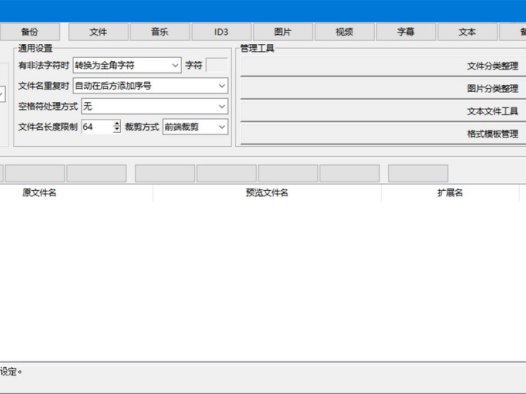Open the ID3 tab
Screen dimensions: 526x394
(221, 32)
